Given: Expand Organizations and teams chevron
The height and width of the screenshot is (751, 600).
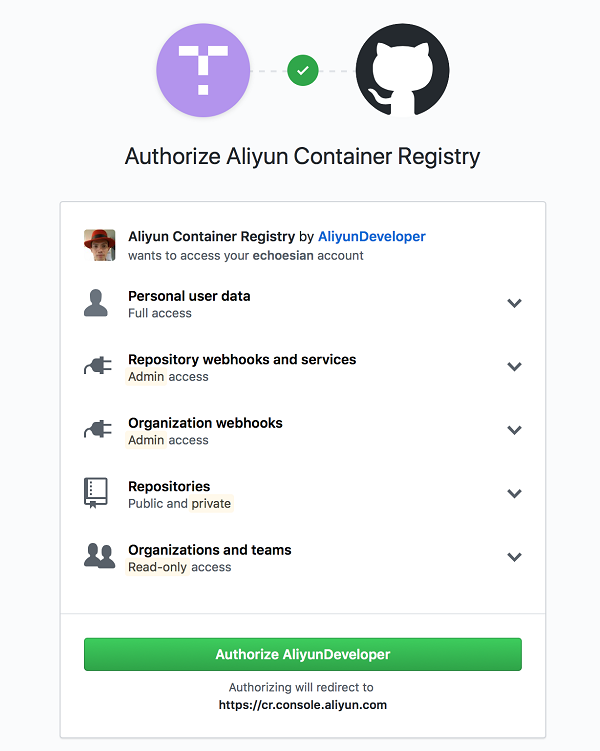Looking at the screenshot, I should (x=514, y=557).
